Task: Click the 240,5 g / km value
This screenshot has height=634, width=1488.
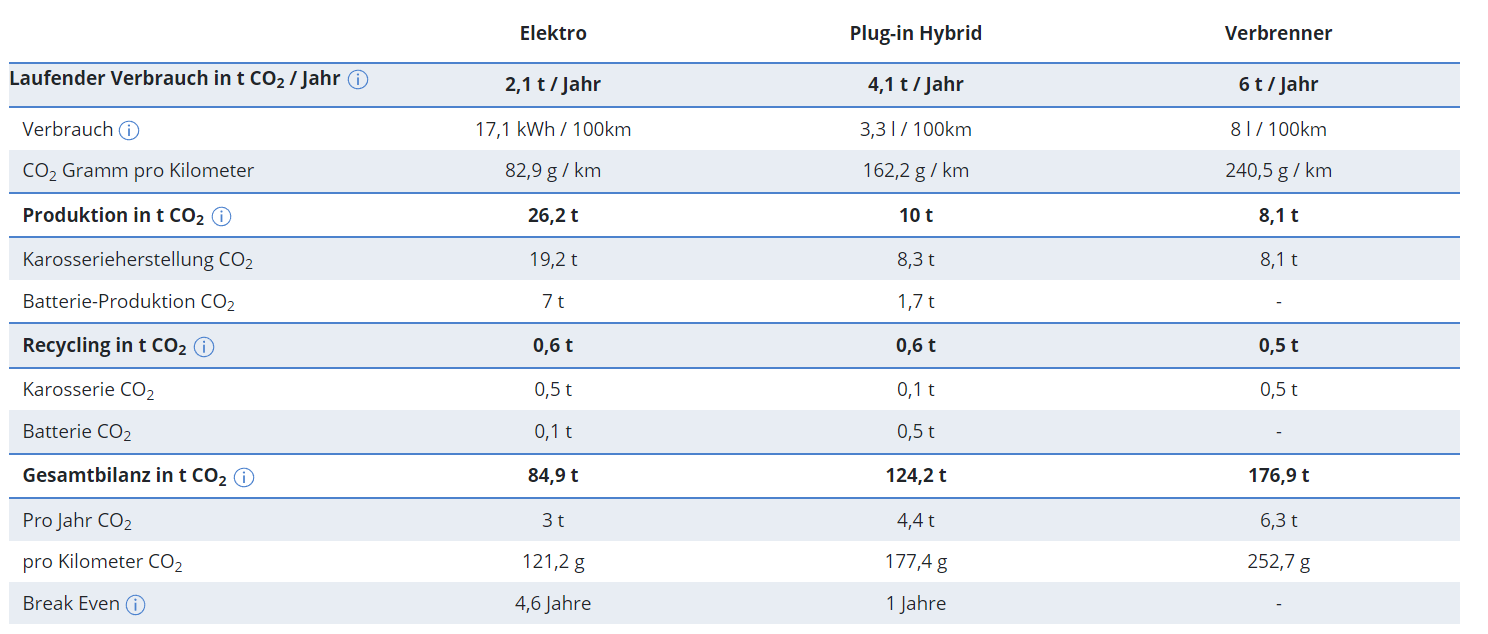Action: click(x=1278, y=170)
